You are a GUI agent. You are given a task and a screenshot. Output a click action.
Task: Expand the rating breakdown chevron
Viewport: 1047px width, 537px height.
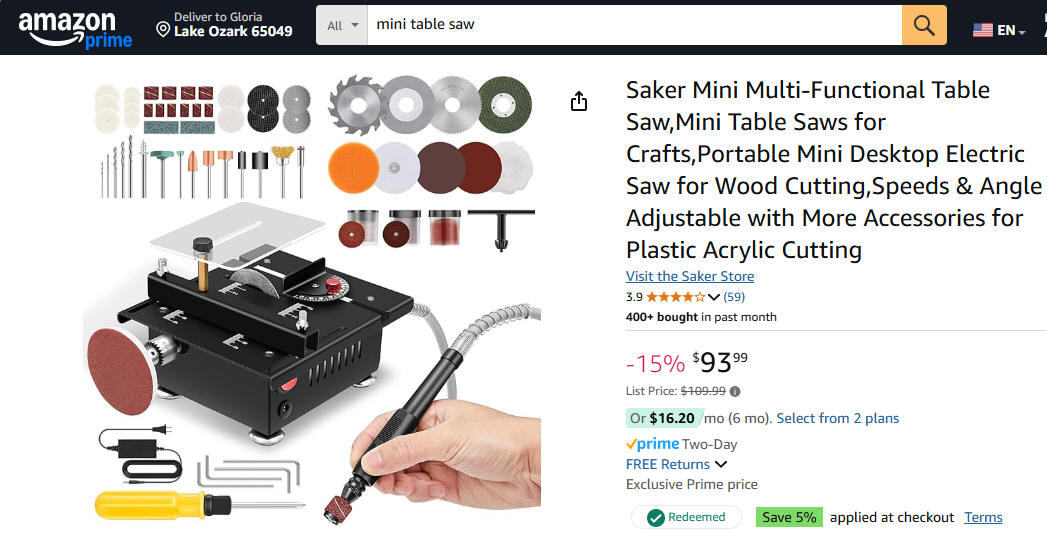[x=714, y=297]
